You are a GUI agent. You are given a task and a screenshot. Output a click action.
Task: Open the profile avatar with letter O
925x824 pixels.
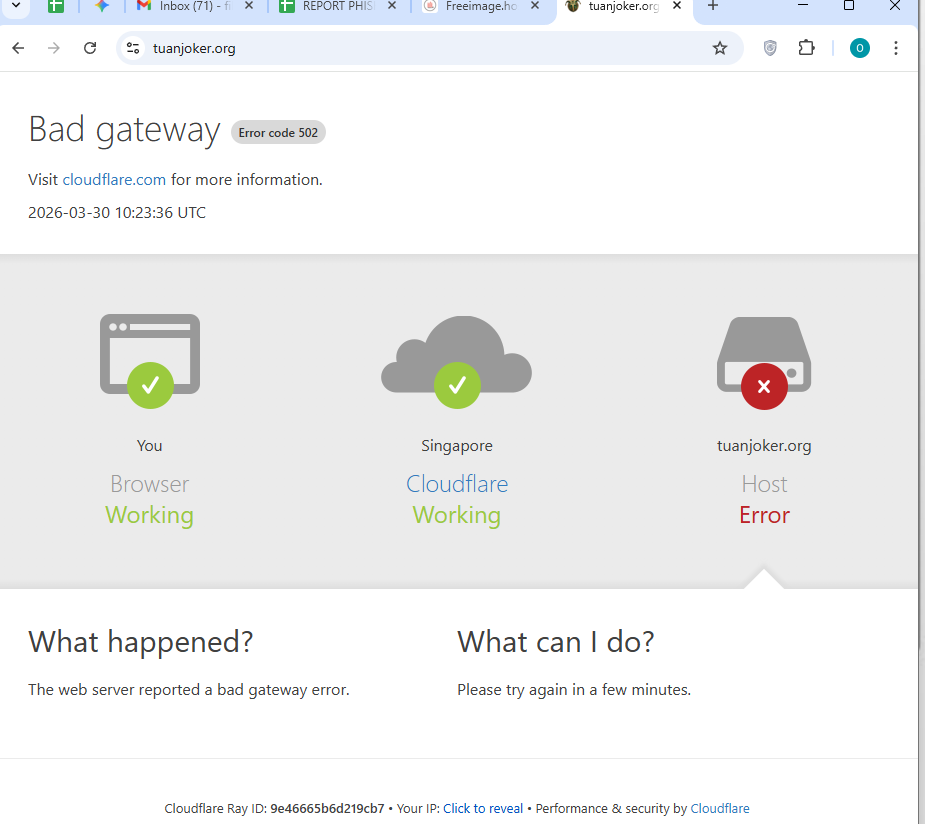pos(860,48)
